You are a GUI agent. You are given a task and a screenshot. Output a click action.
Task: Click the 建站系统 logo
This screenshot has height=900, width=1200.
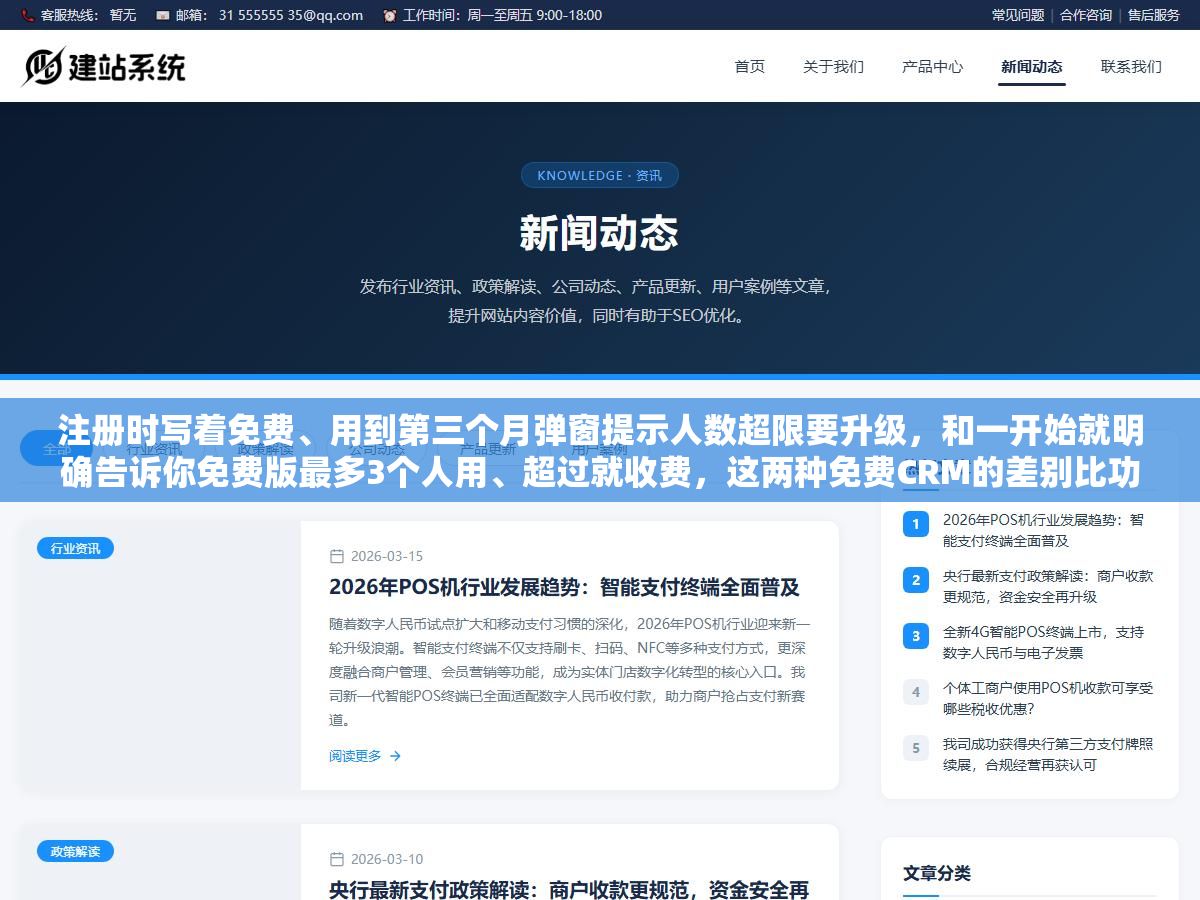click(104, 66)
